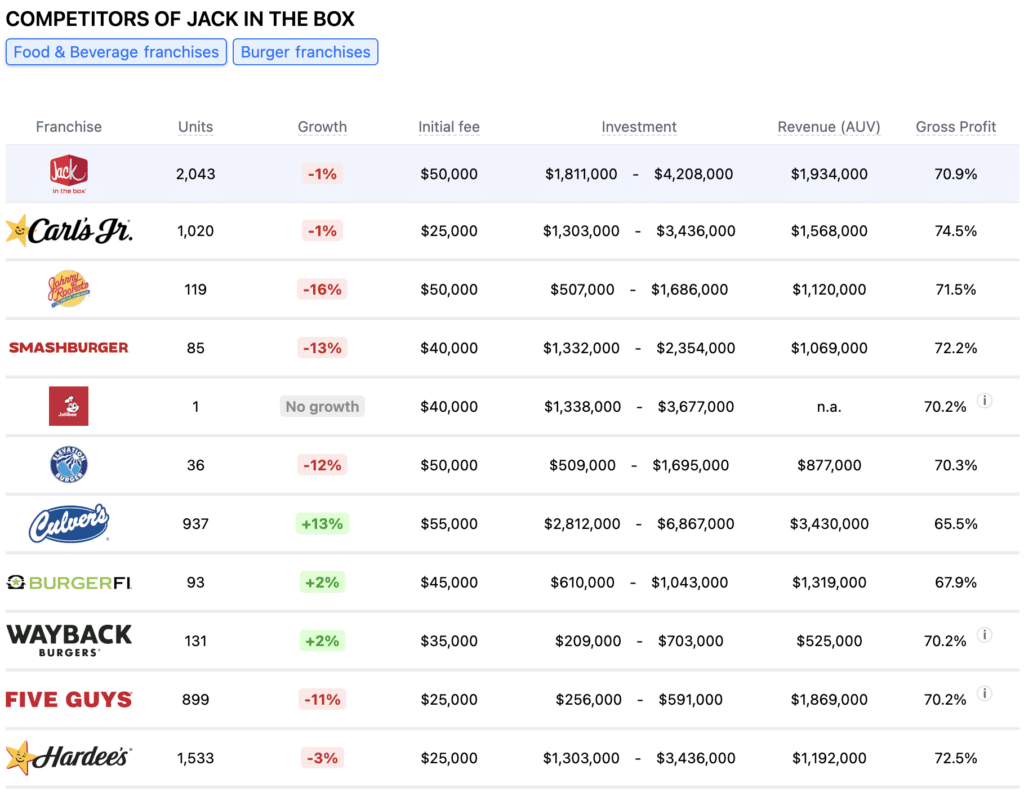
Task: Select the $6,867,000 investment maximum
Action: tap(696, 524)
